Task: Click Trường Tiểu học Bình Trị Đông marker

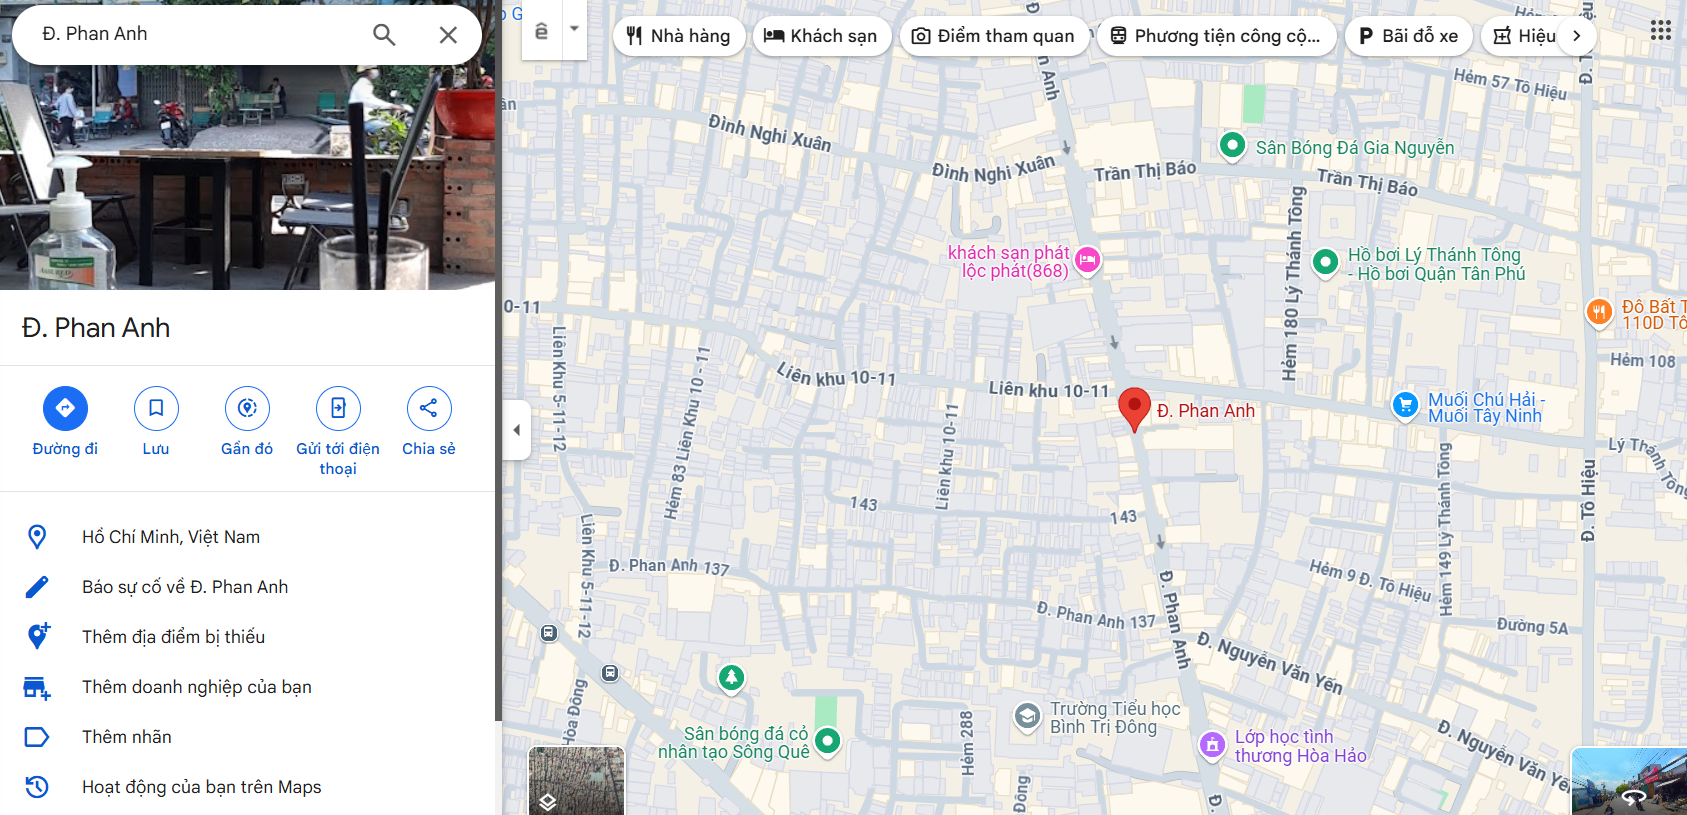Action: (1027, 716)
